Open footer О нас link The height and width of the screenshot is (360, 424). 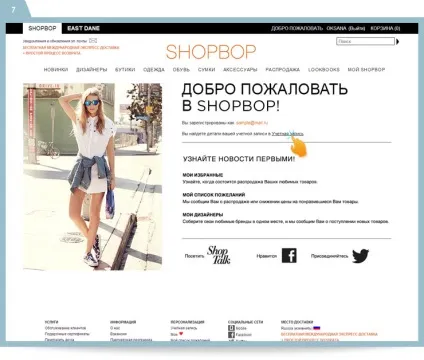[115, 328]
